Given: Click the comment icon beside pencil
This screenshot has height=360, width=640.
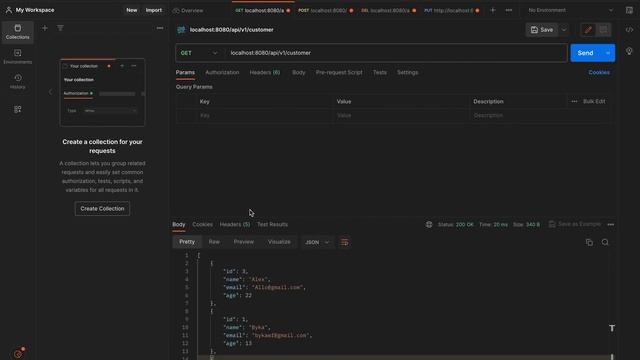Looking at the screenshot, I should pos(603,30).
